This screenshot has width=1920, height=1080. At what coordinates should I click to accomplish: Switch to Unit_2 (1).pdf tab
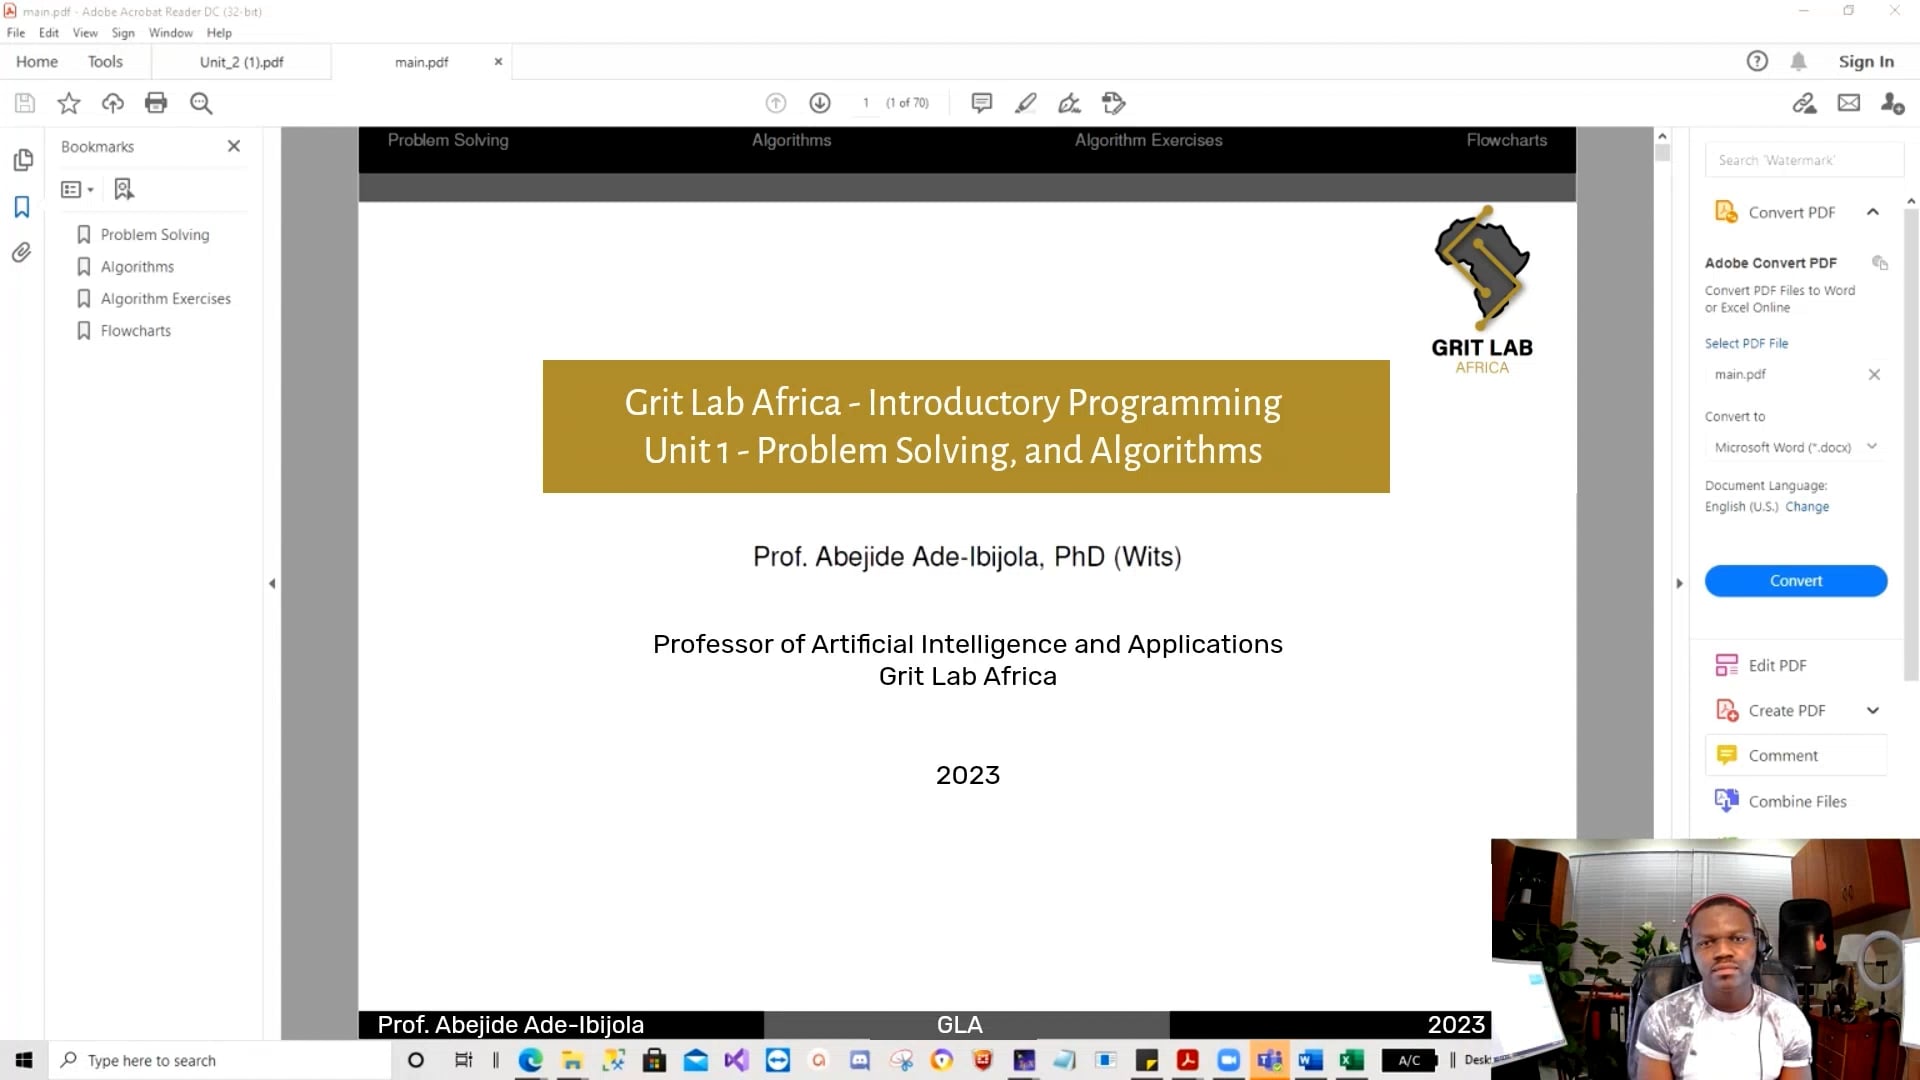(241, 62)
